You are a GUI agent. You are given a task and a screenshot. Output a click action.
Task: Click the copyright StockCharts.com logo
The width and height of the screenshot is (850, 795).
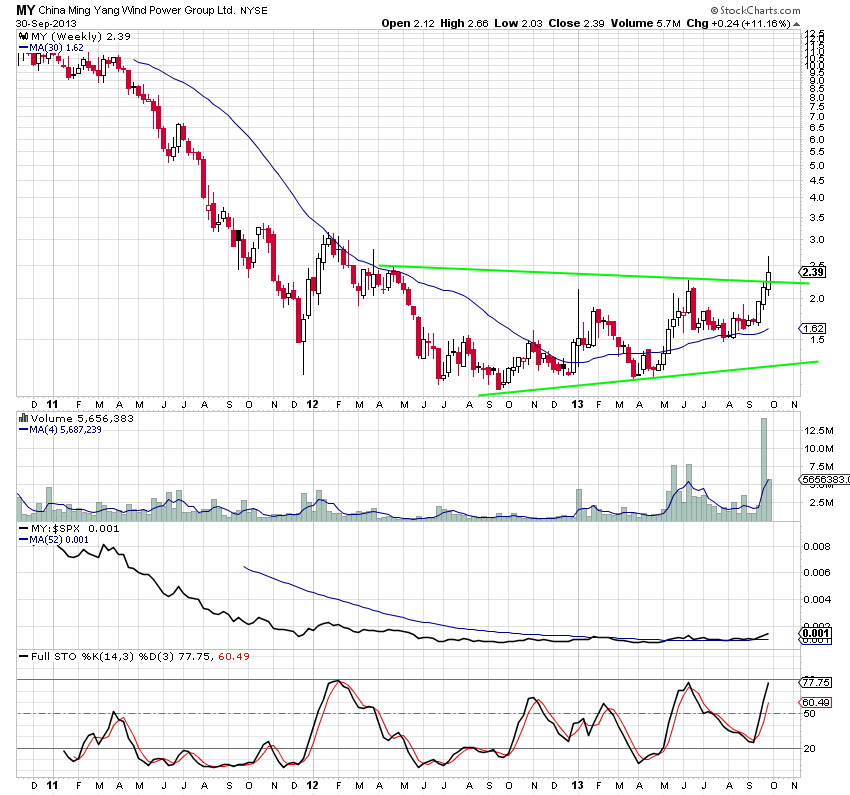(x=755, y=10)
